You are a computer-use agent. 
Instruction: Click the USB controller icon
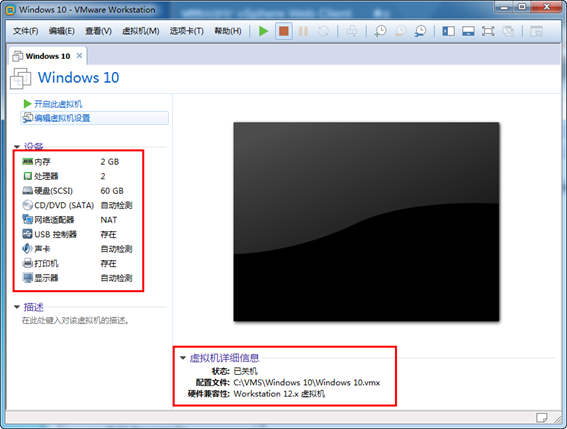pyautogui.click(x=27, y=234)
